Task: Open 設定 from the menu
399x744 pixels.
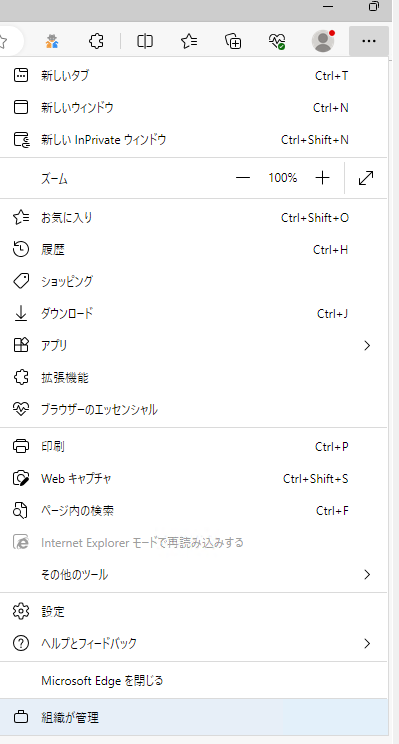Action: pyautogui.click(x=194, y=611)
